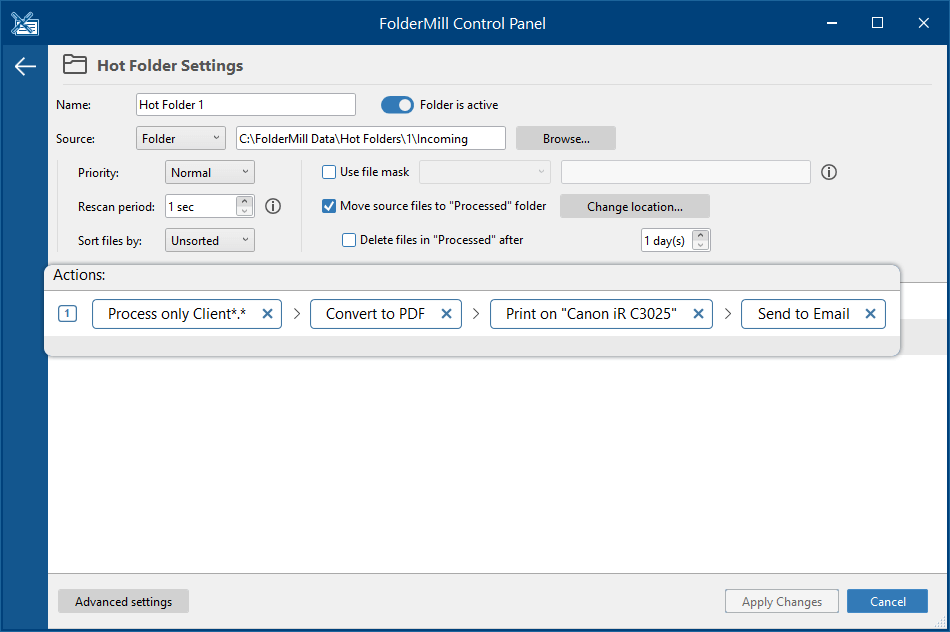950x632 pixels.
Task: Click the Hot Folder 1 name field
Action: click(245, 104)
